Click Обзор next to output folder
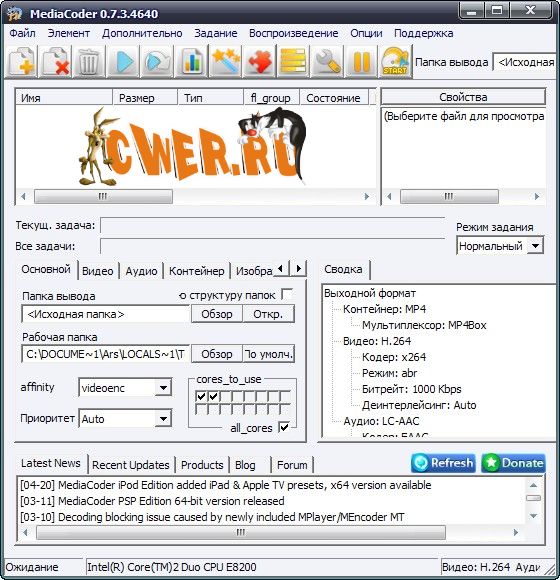Viewport: 560px width, 580px height. pos(217,314)
